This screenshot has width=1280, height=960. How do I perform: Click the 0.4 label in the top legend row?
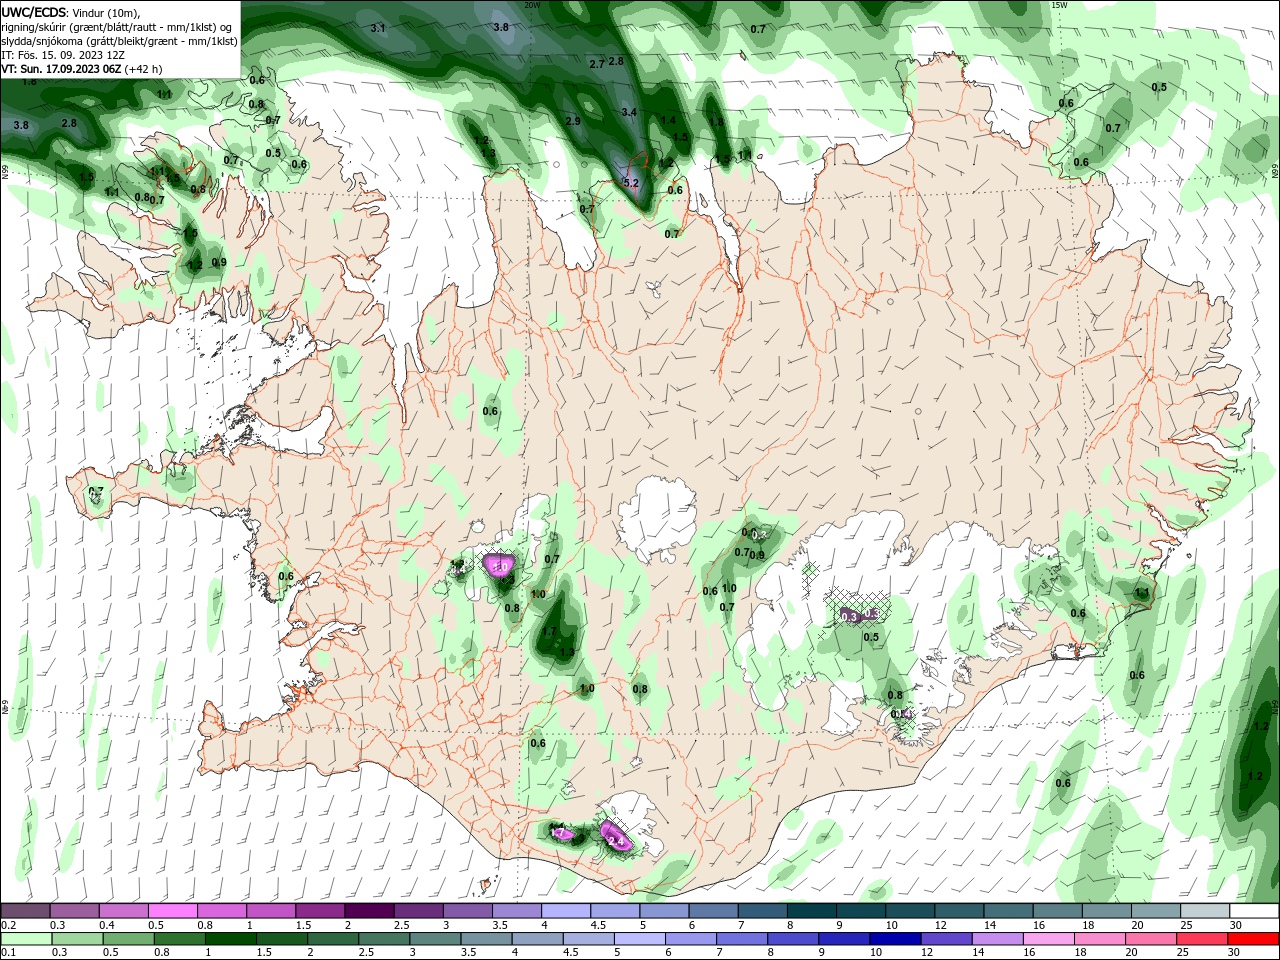coord(107,925)
